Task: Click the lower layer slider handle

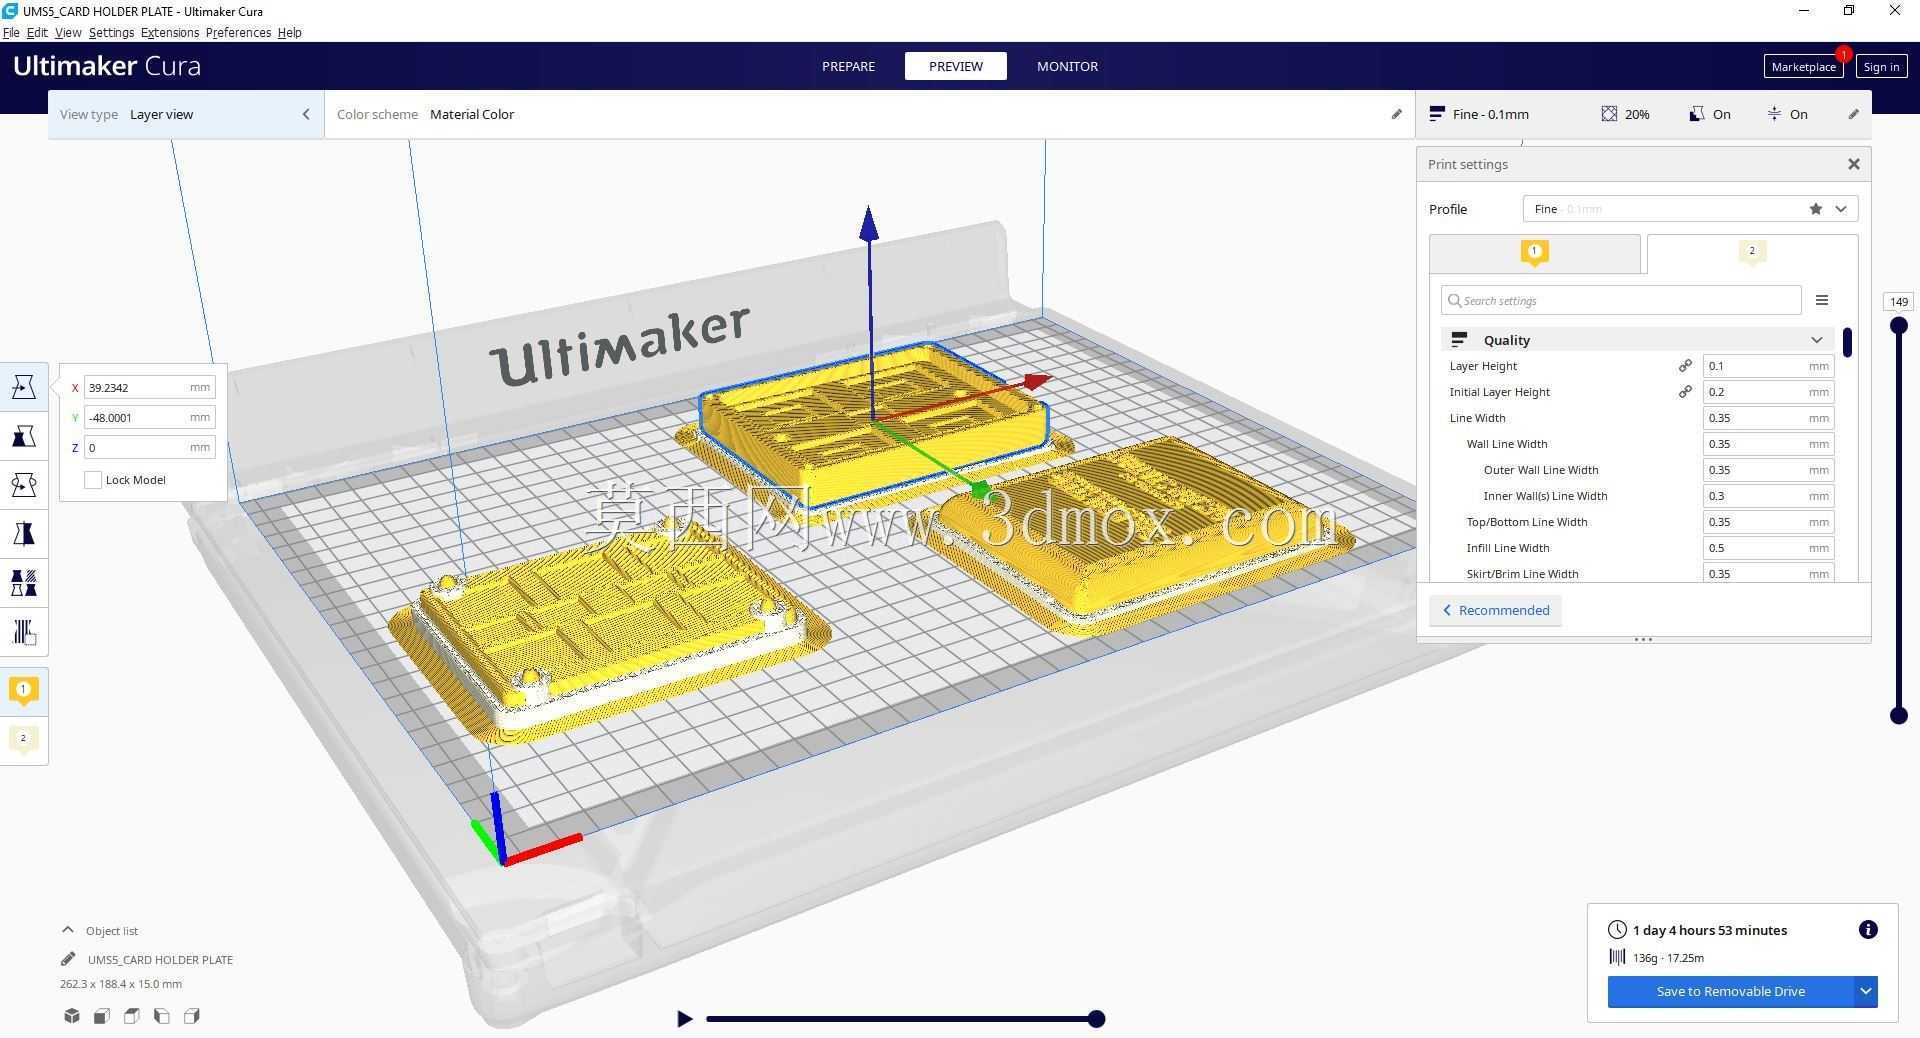Action: click(1899, 715)
